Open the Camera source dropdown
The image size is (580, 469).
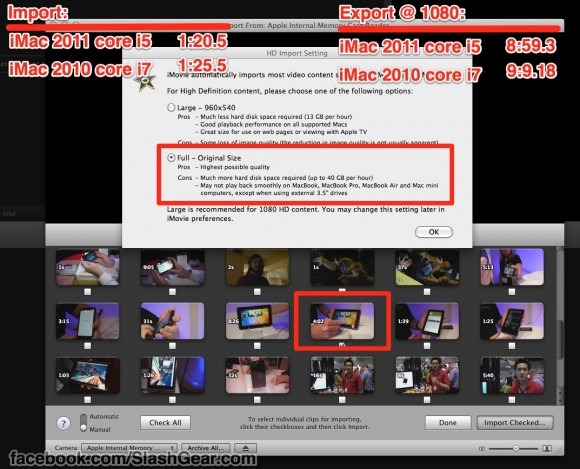click(129, 448)
